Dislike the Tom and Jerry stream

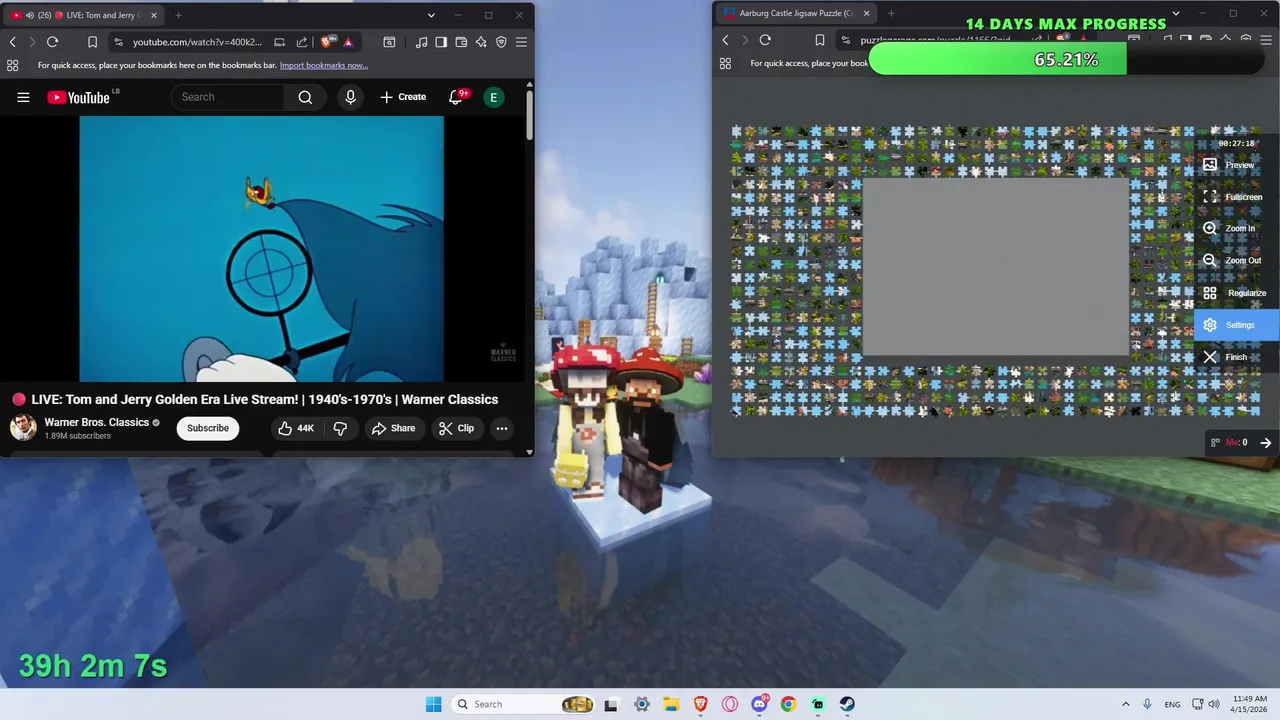pyautogui.click(x=340, y=428)
